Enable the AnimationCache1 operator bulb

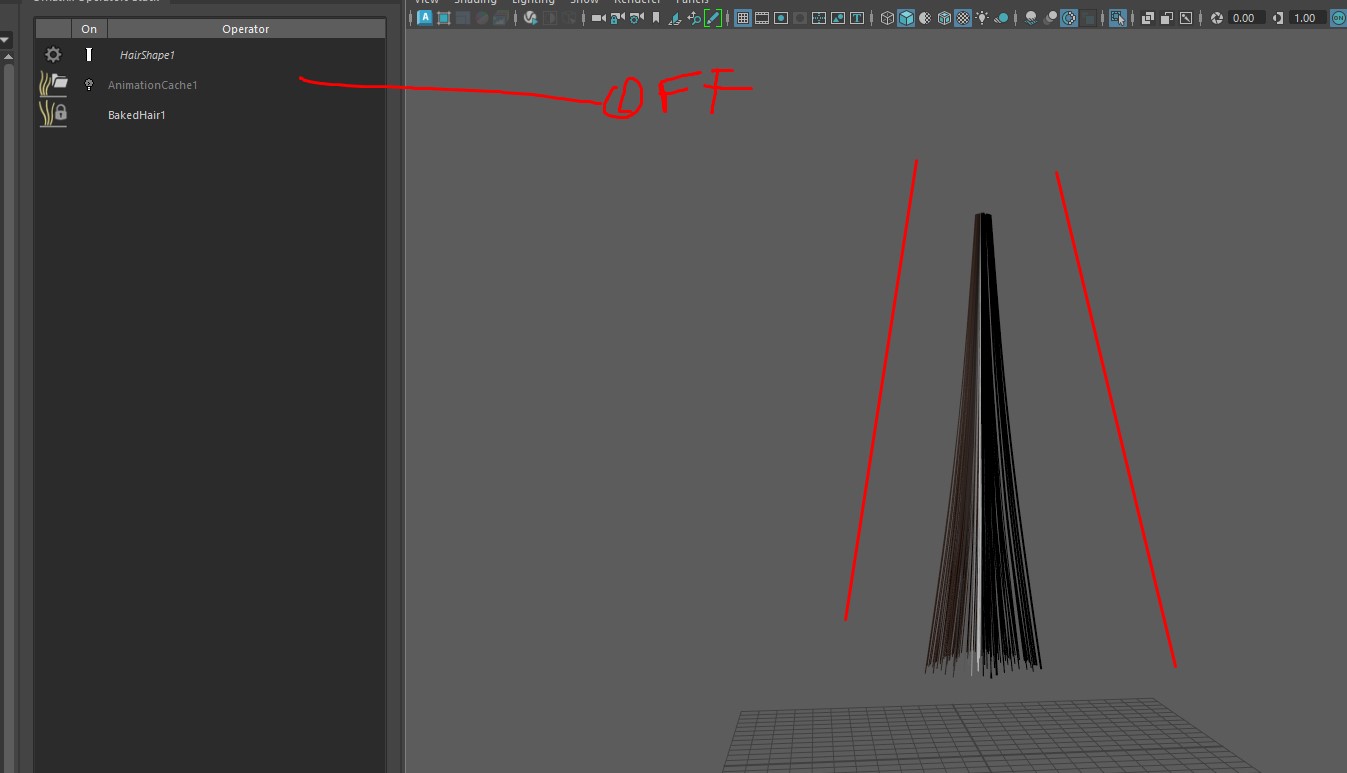89,85
